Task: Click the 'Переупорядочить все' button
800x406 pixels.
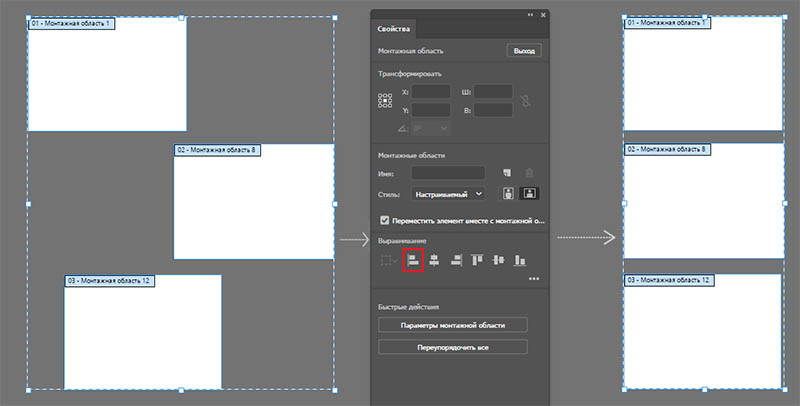Action: click(x=452, y=346)
